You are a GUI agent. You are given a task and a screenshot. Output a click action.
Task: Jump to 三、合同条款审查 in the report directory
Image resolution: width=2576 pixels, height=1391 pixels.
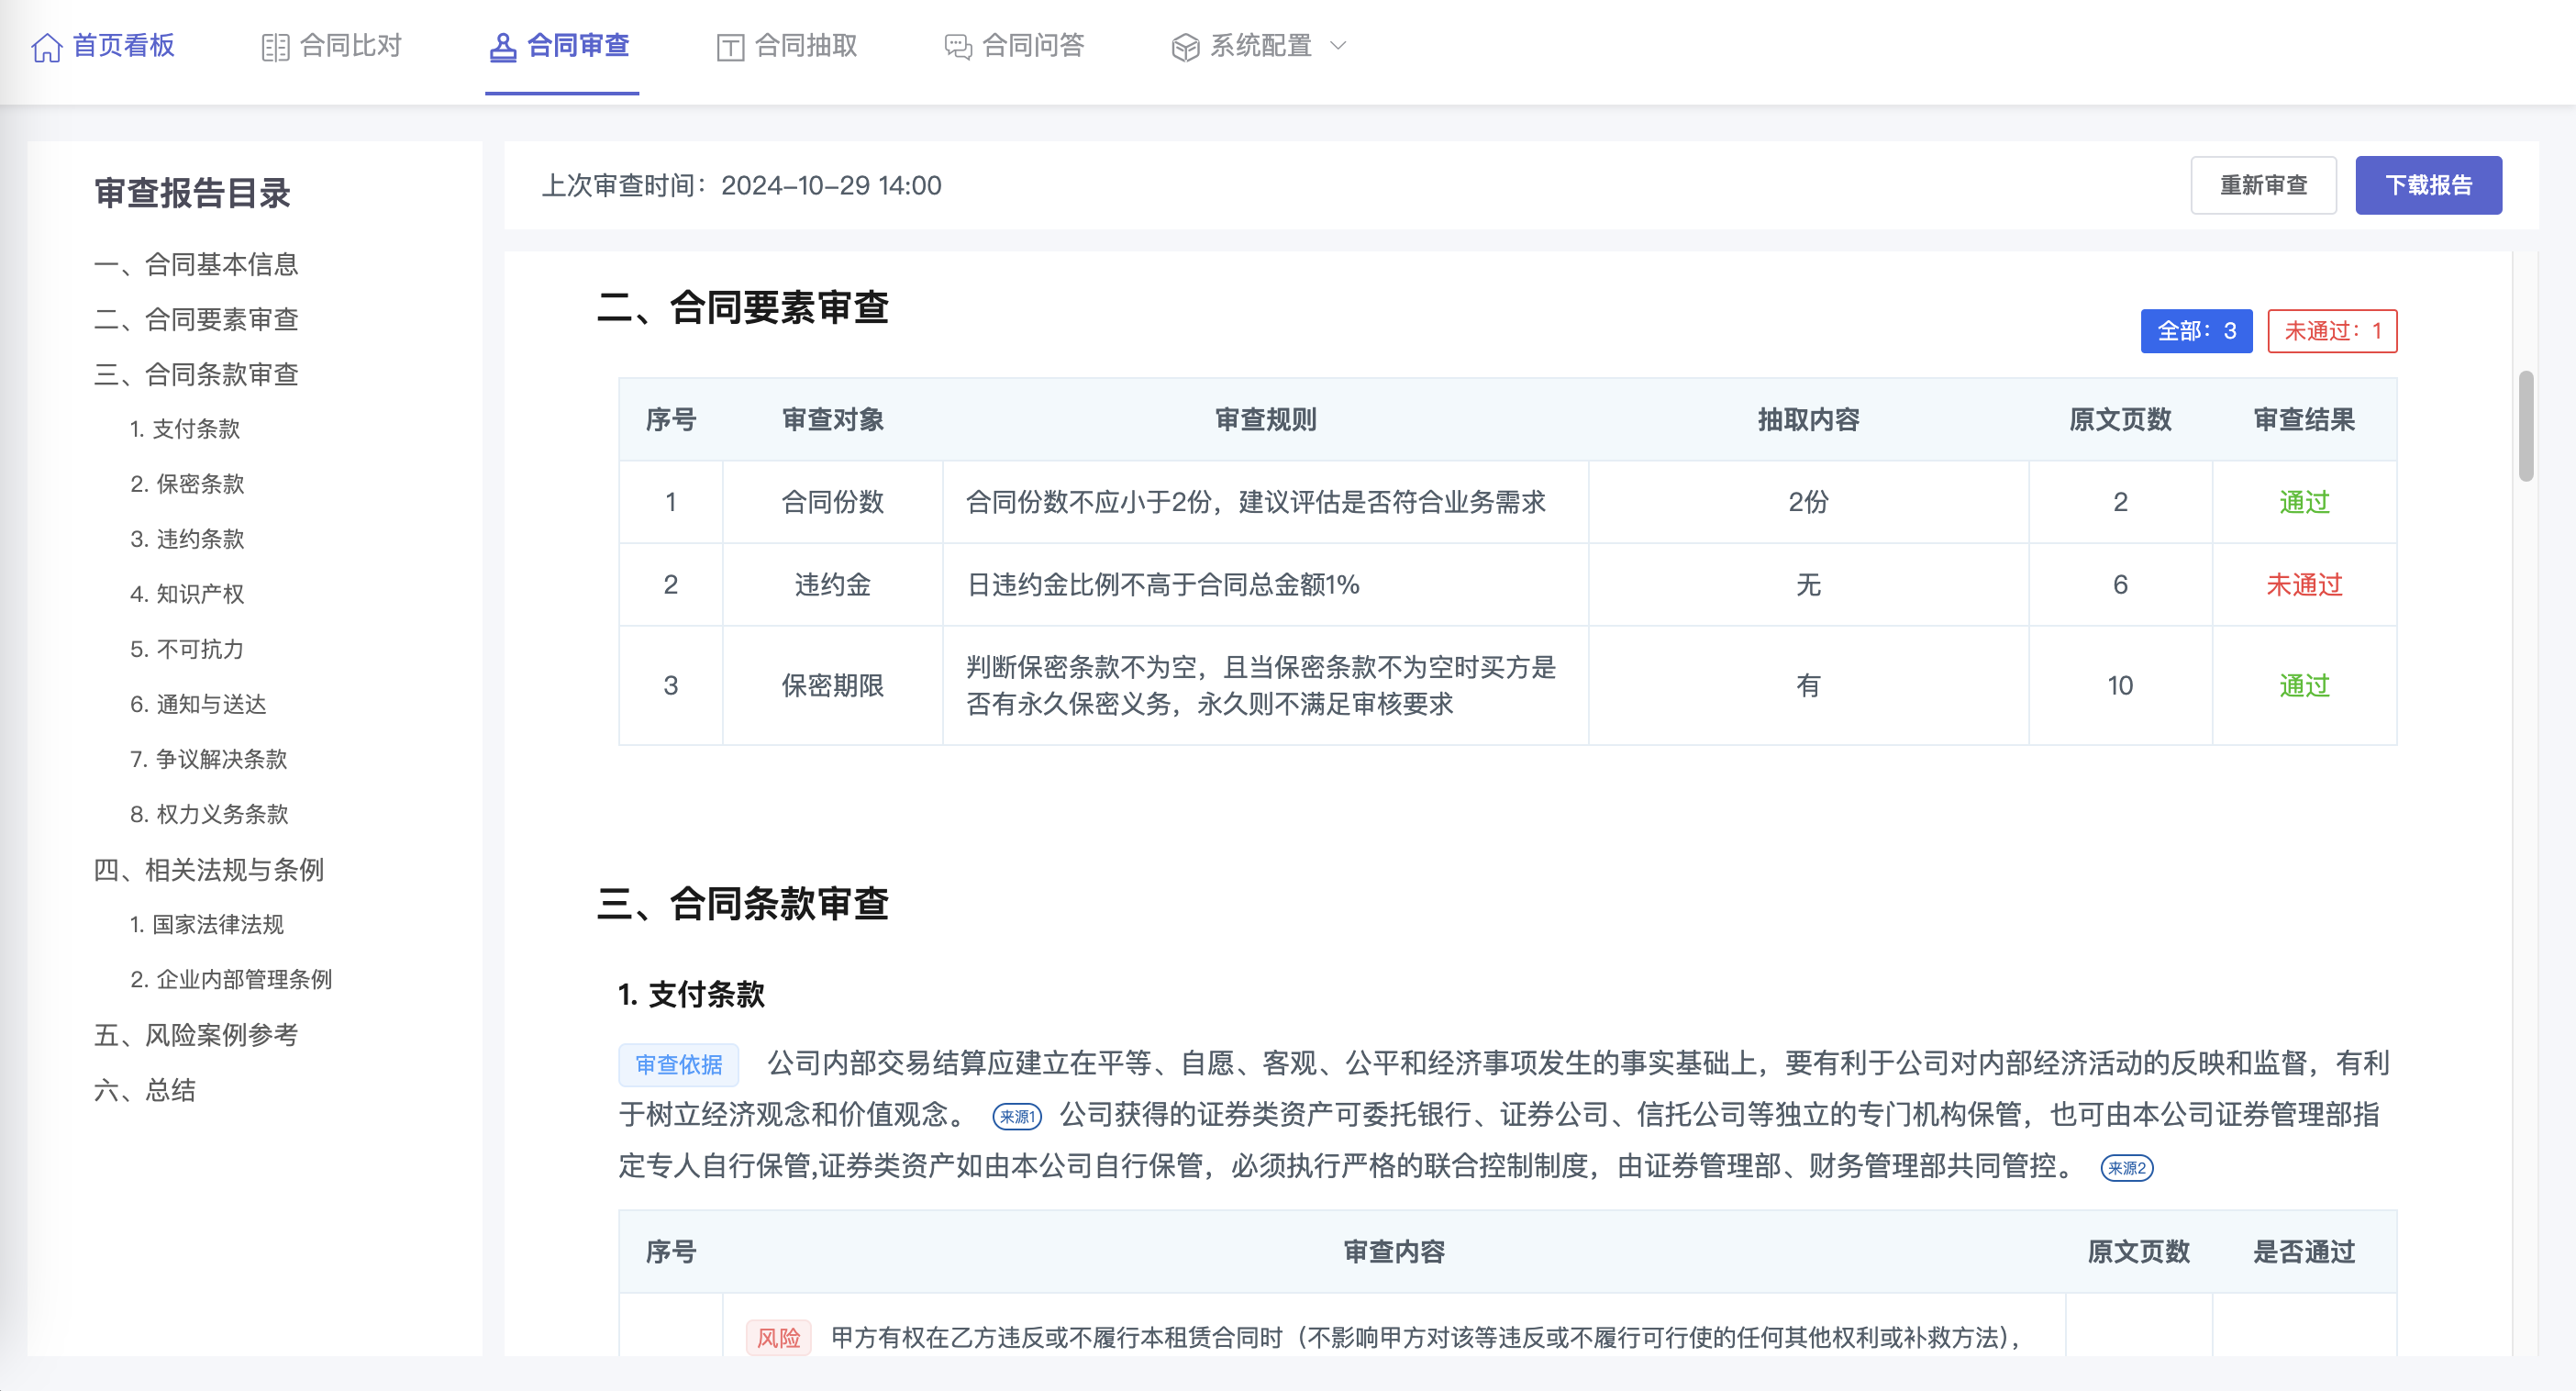(196, 374)
